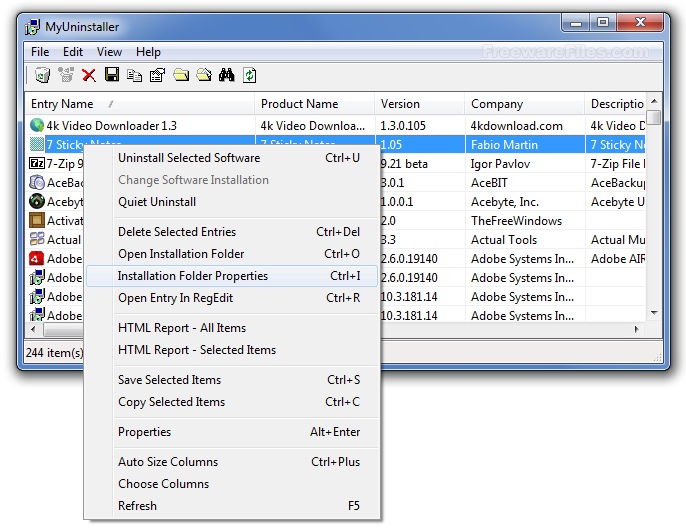Sort by Description column header
The image size is (686, 528).
tap(616, 104)
